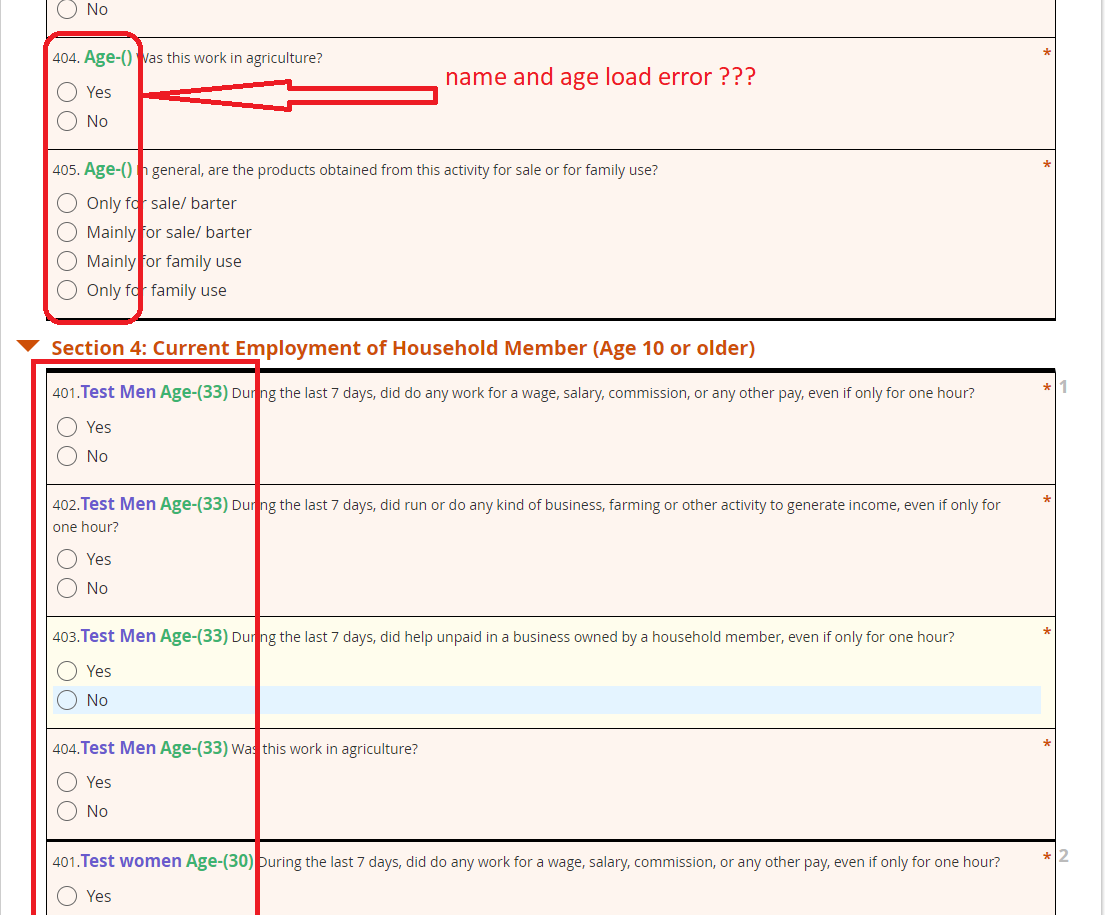Choose 'Mainly for family use' in question 405

click(67, 261)
